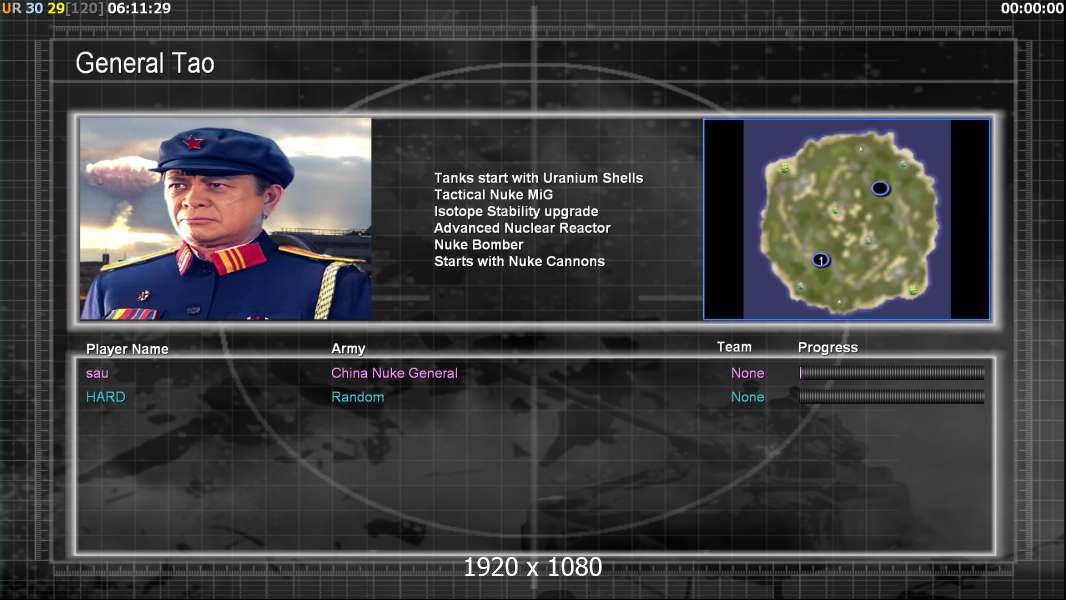Click the 06:11:29 clock overlay
Screen dimensions: 1066x600
coord(139,8)
